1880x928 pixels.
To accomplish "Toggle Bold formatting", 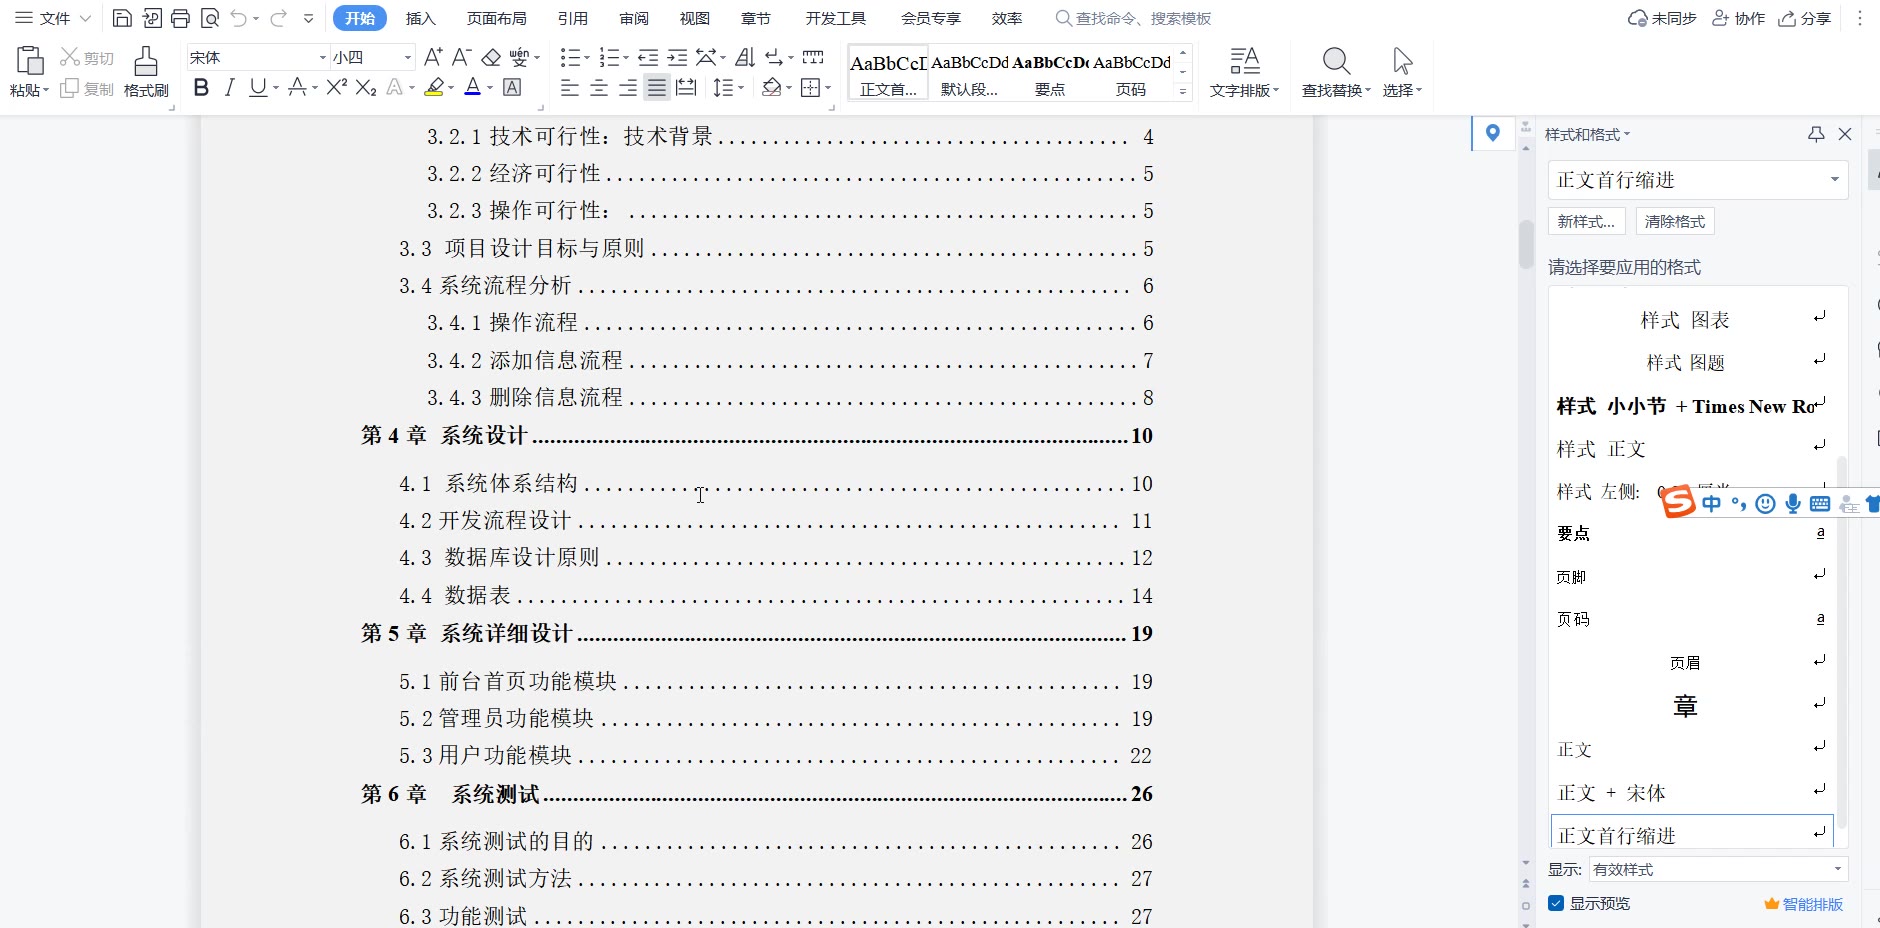I will click(201, 88).
